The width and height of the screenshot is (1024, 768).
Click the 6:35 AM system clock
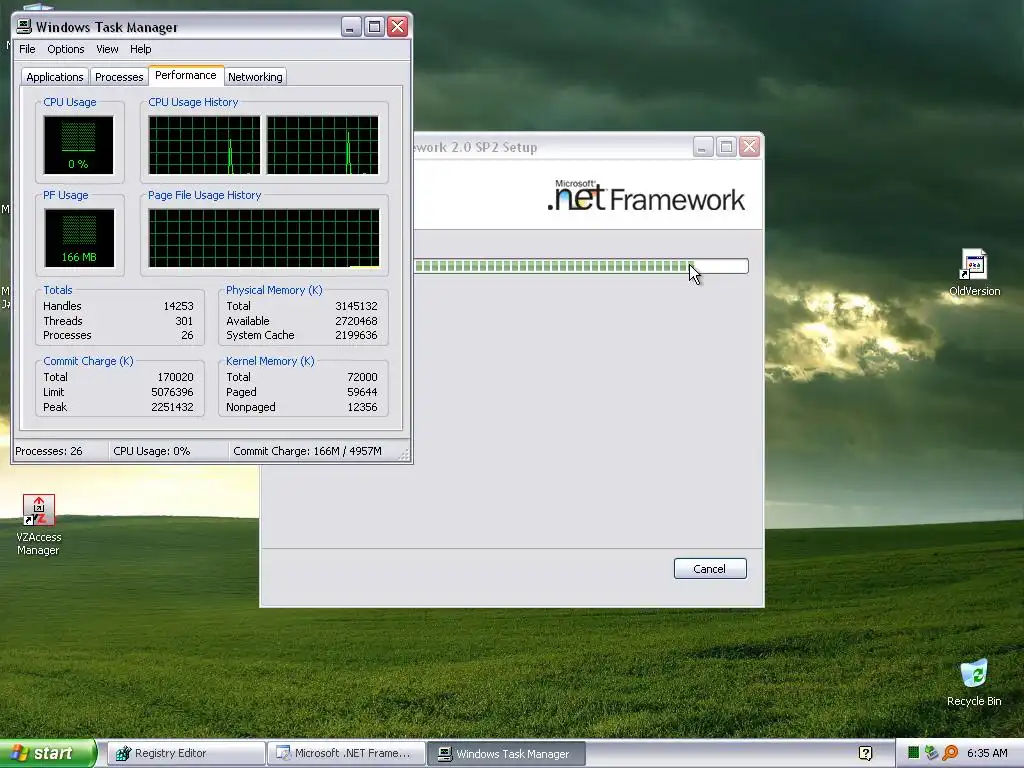tap(987, 753)
